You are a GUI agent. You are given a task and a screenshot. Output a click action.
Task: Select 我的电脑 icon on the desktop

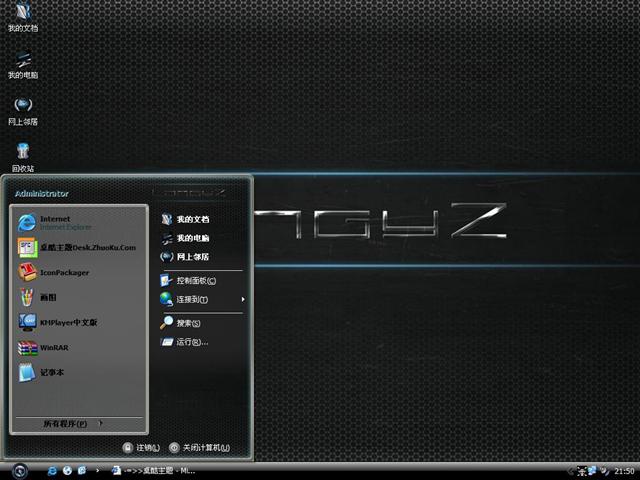[23, 64]
